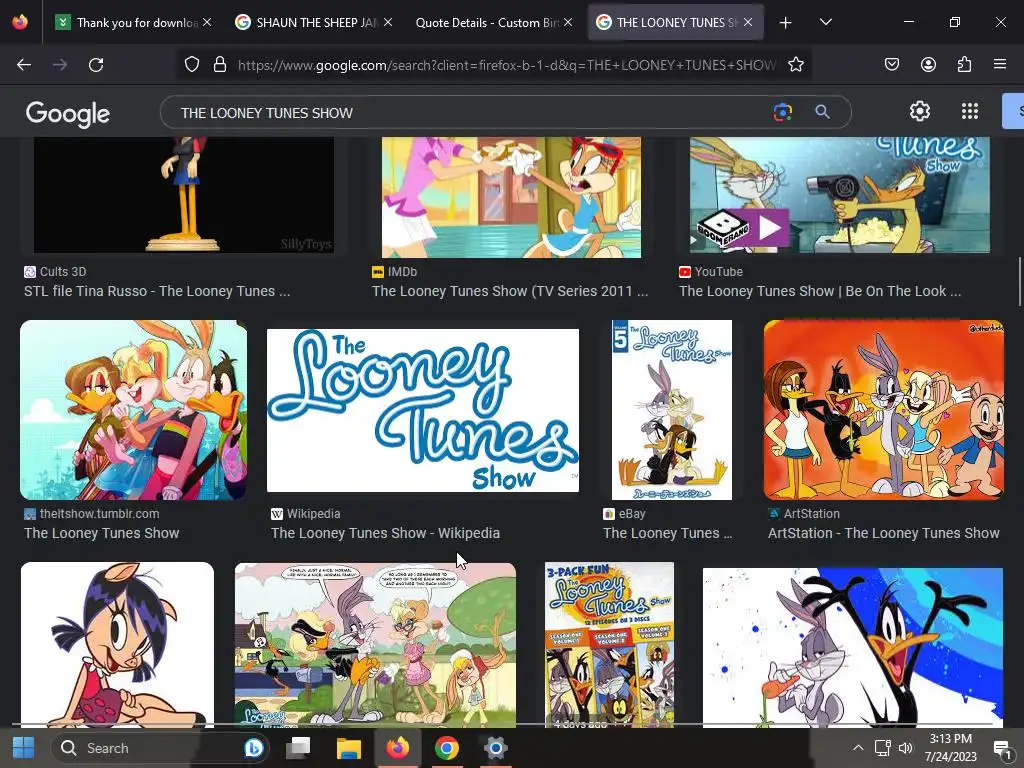The width and height of the screenshot is (1024, 768).
Task: Save page to Pocket
Action: [891, 64]
